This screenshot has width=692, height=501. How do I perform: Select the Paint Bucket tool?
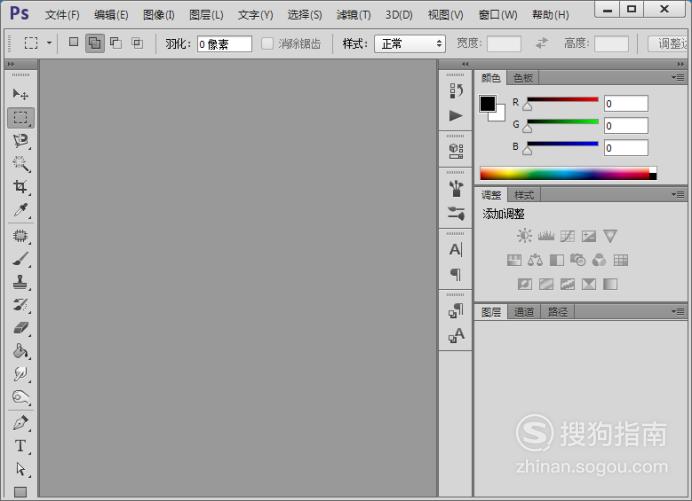(x=20, y=351)
